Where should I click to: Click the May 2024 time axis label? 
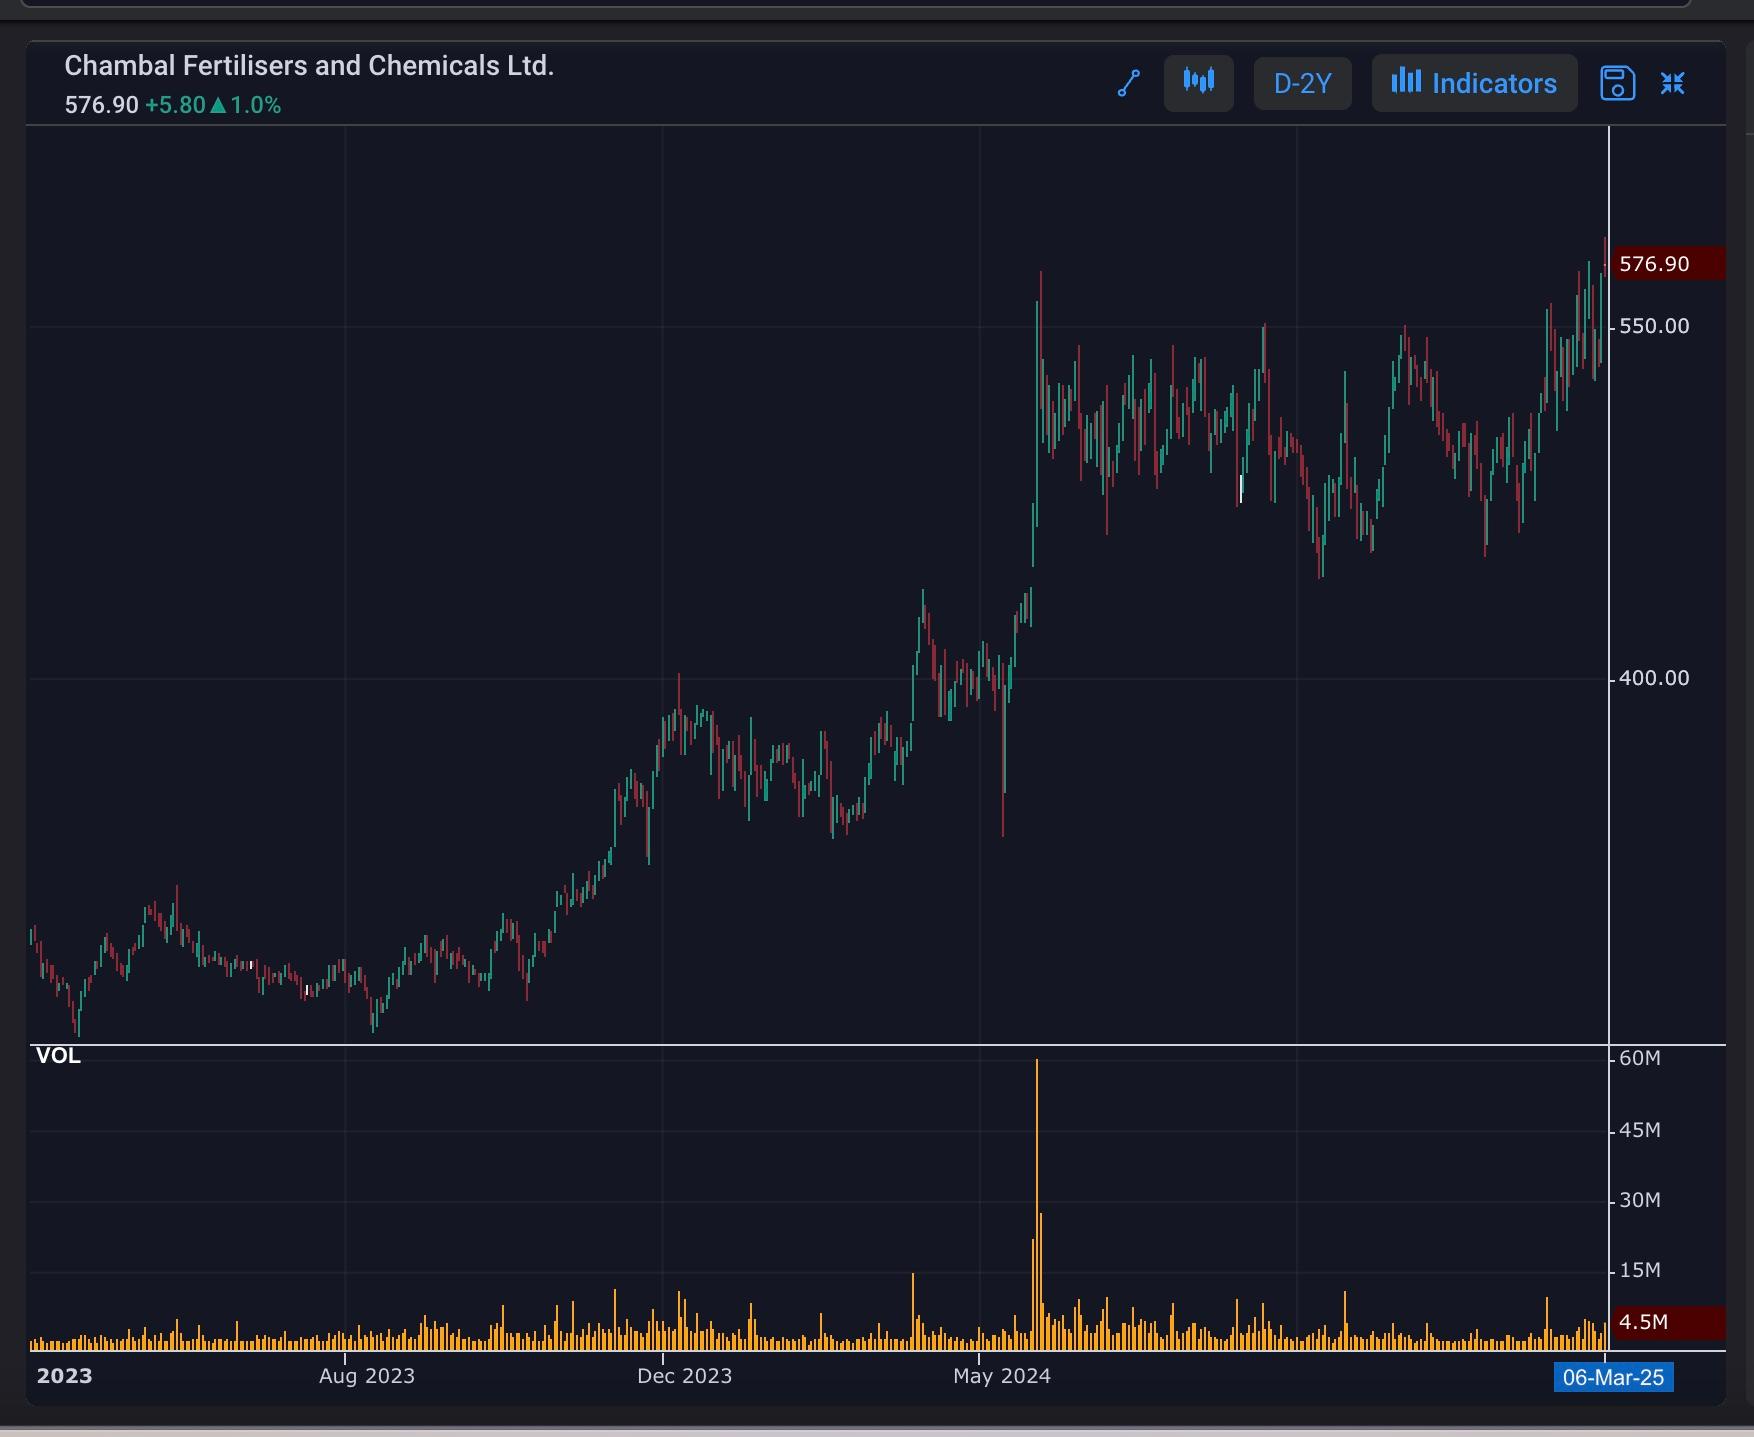tap(1002, 1376)
